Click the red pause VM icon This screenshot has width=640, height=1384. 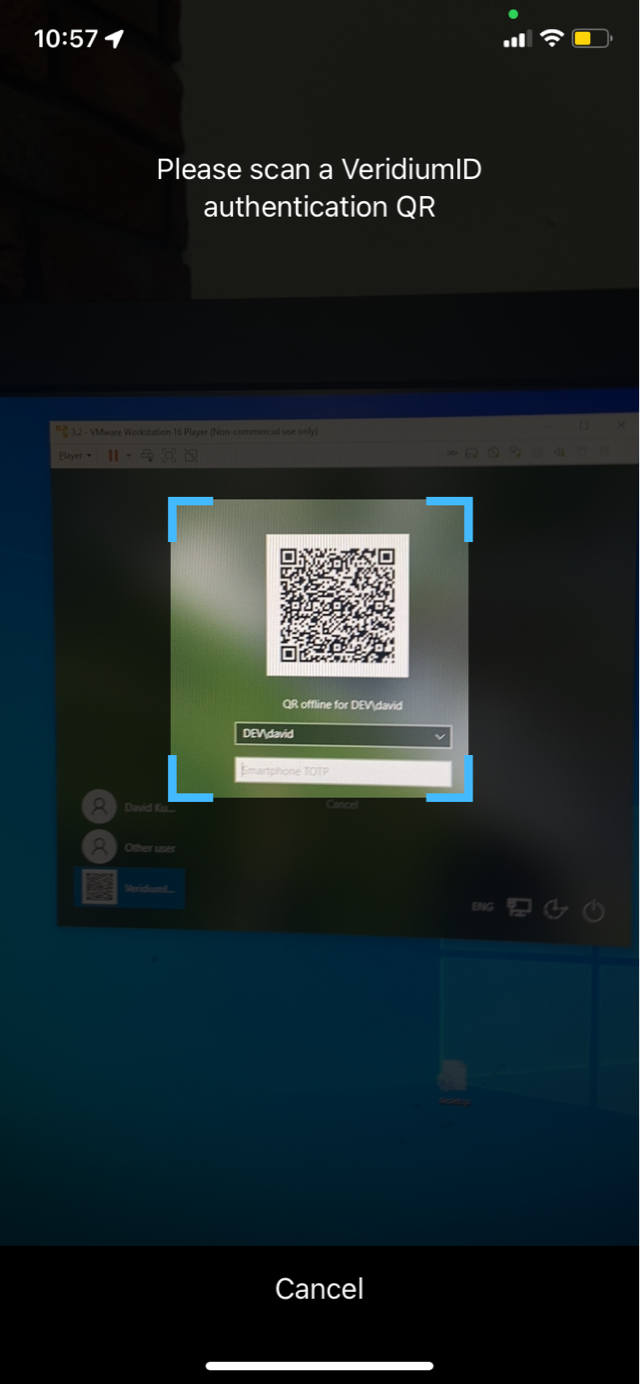113,455
